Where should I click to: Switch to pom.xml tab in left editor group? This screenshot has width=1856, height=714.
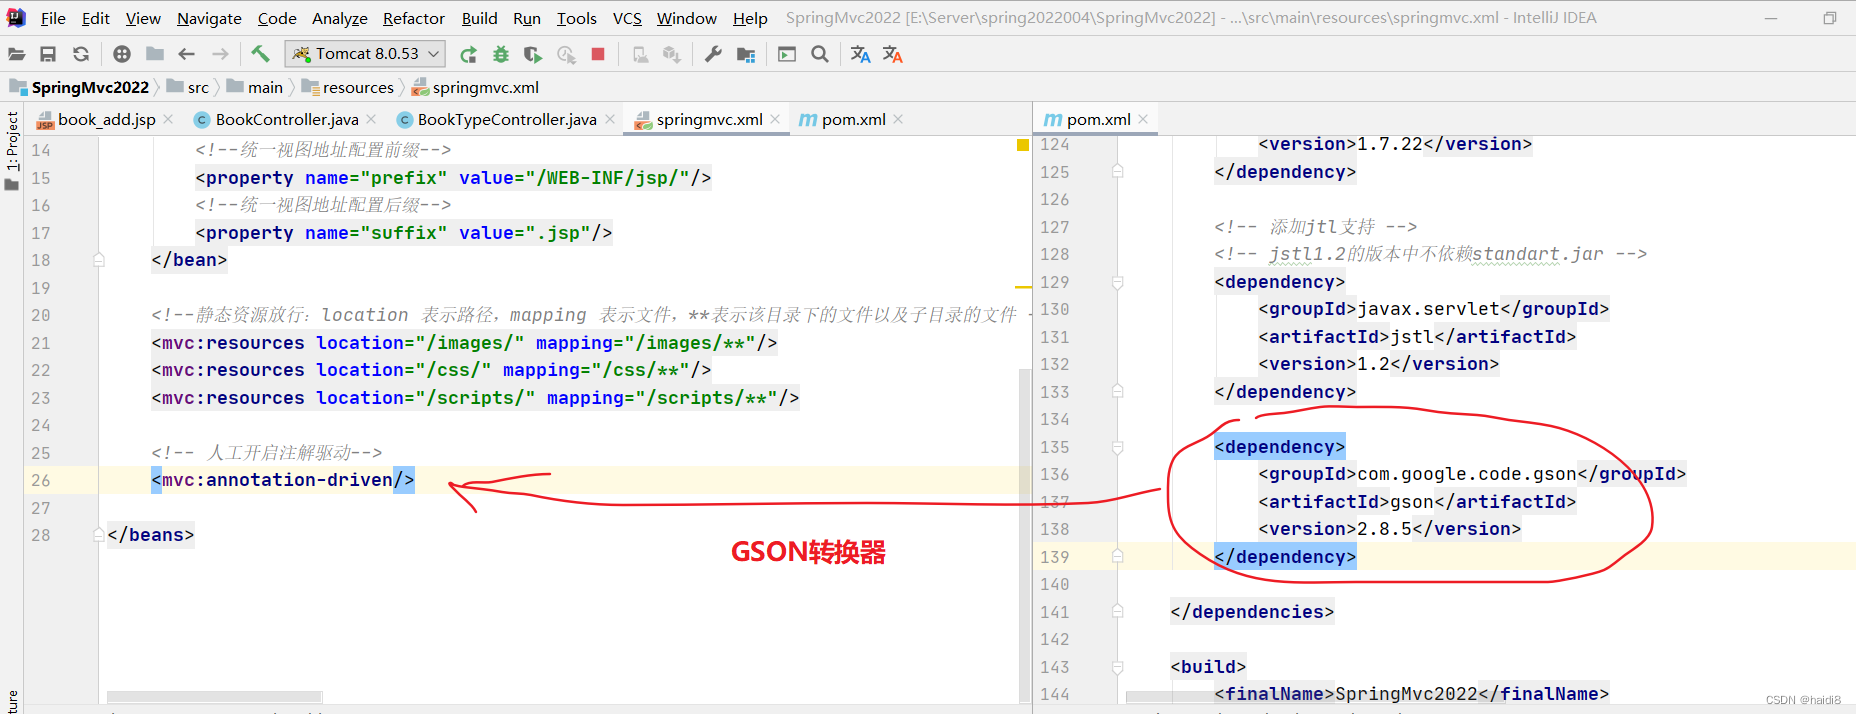click(853, 119)
